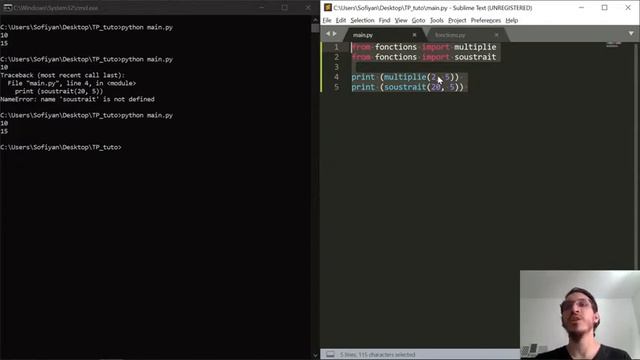
Task: Minimize the cmd.exe window
Action: (x=261, y=8)
